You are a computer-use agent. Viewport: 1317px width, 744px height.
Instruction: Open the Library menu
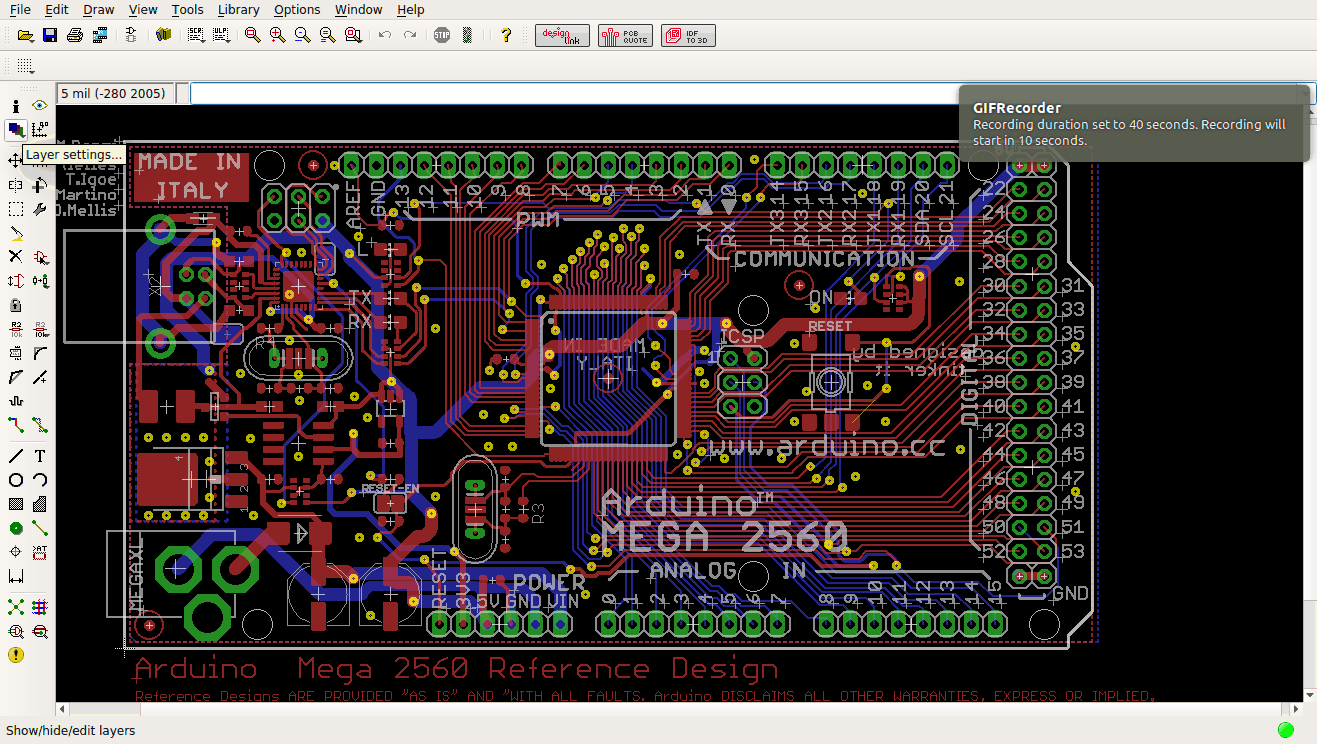click(238, 10)
